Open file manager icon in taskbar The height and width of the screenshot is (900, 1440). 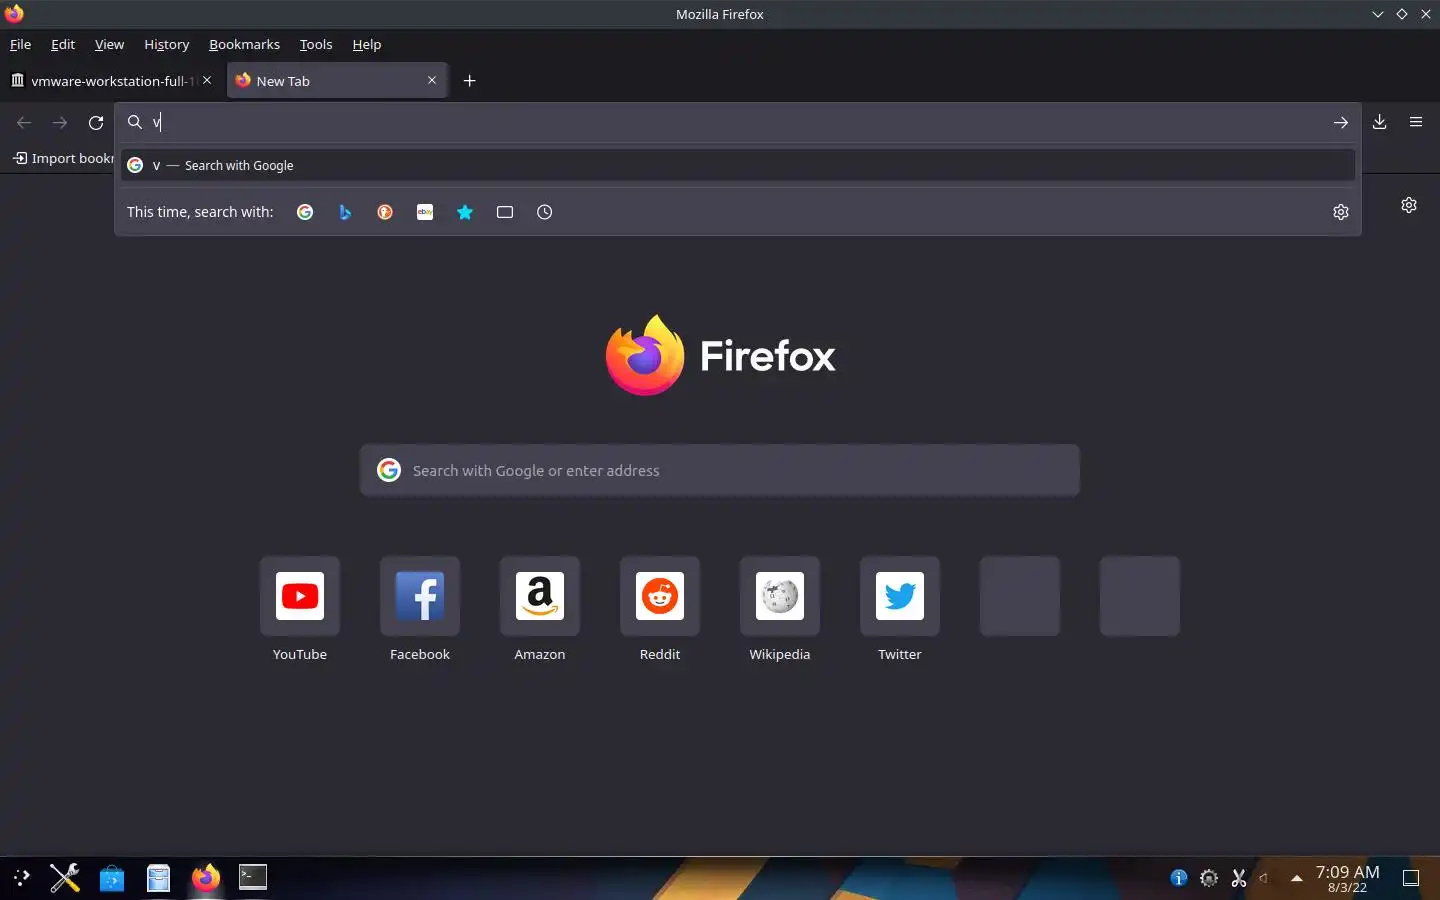158,878
